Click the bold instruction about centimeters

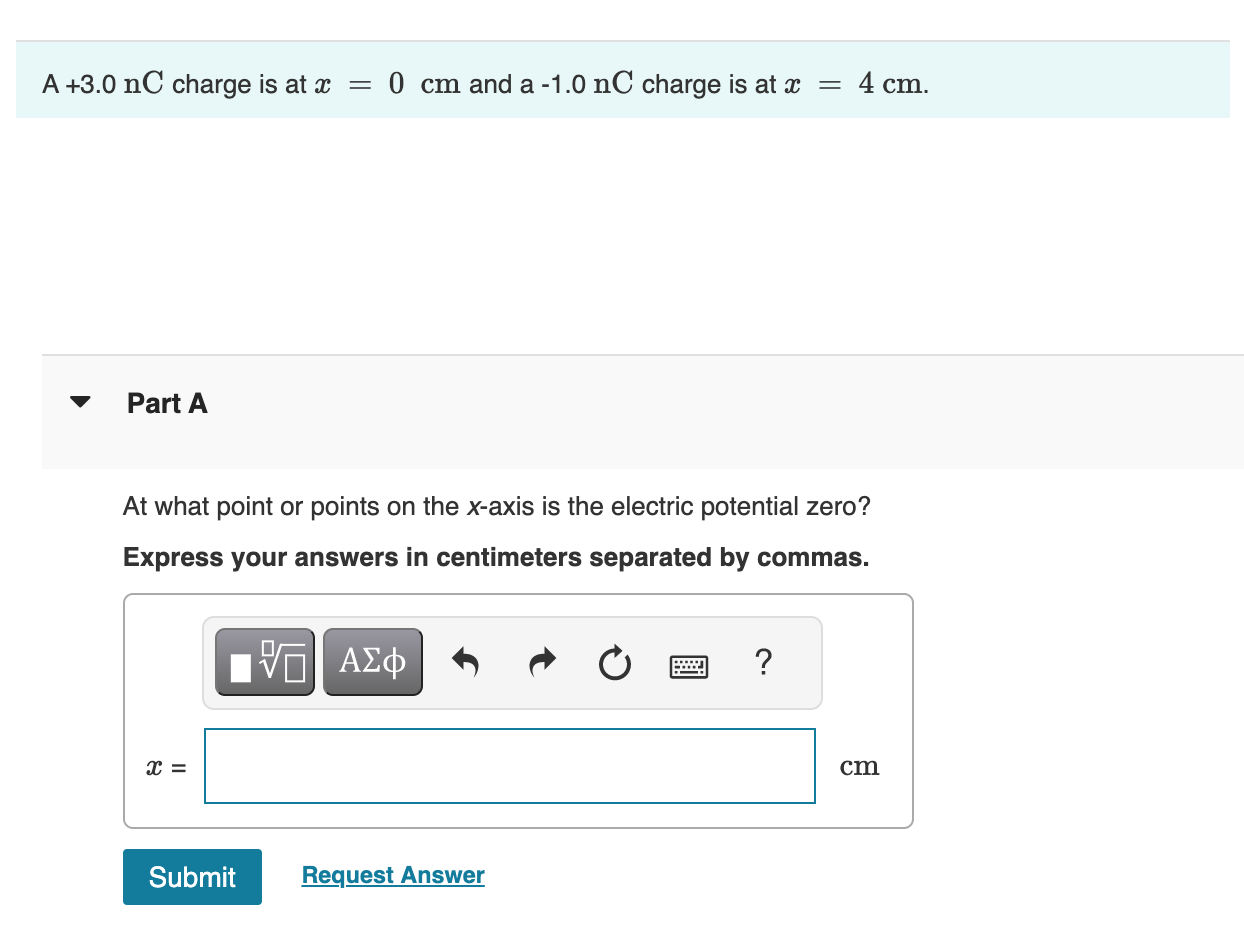pos(495,557)
